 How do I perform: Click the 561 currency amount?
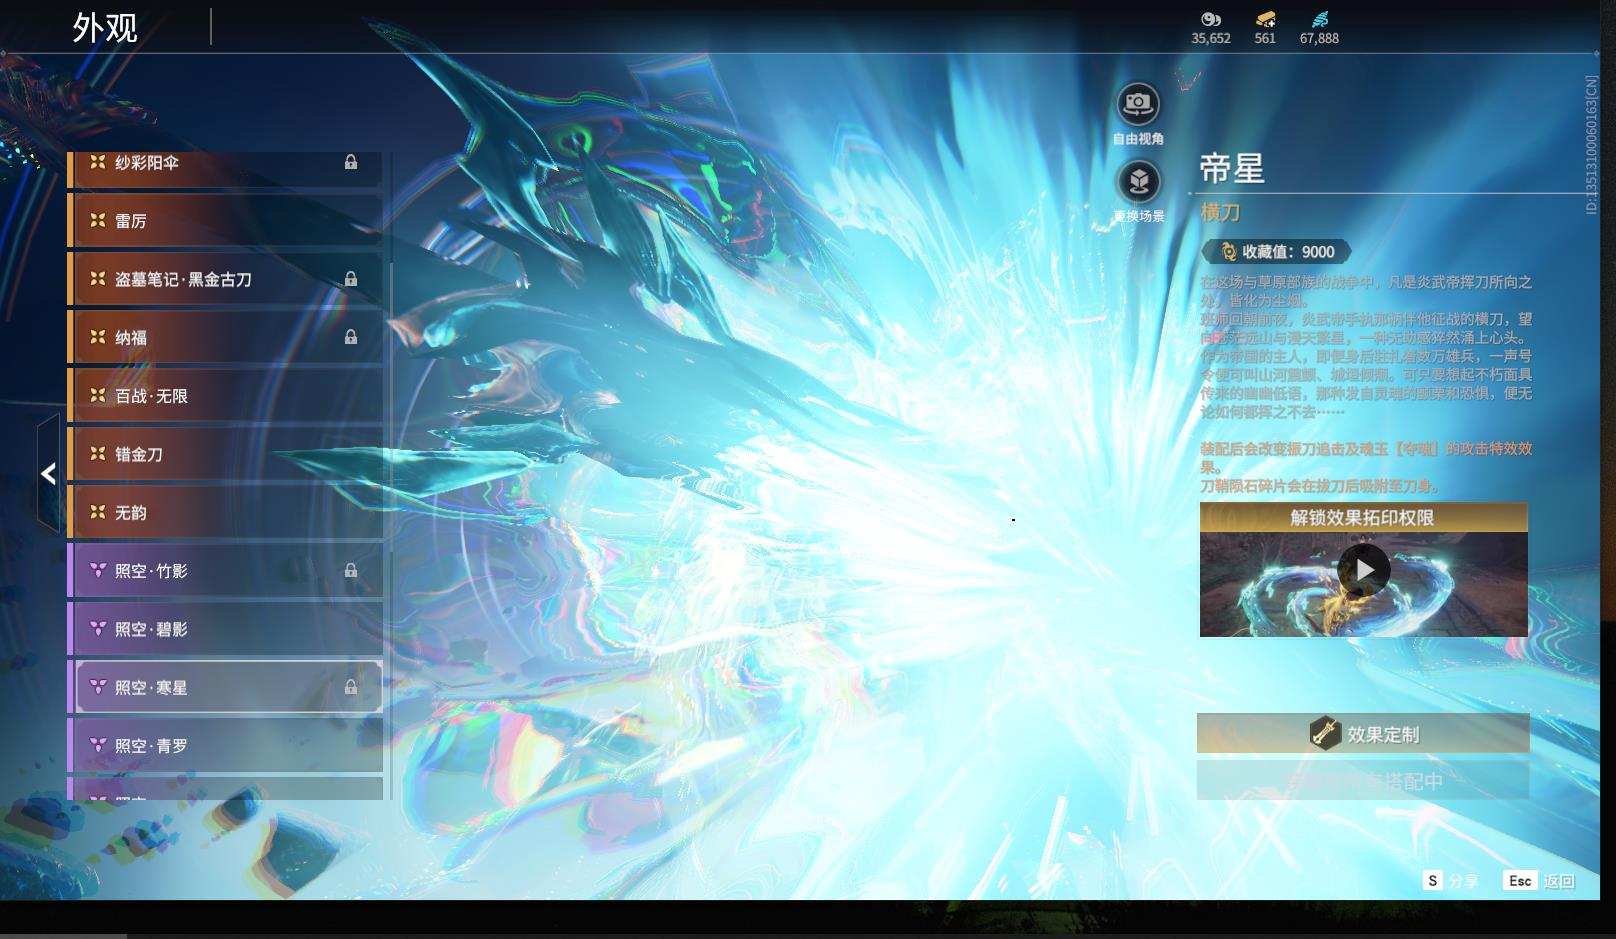[1265, 38]
